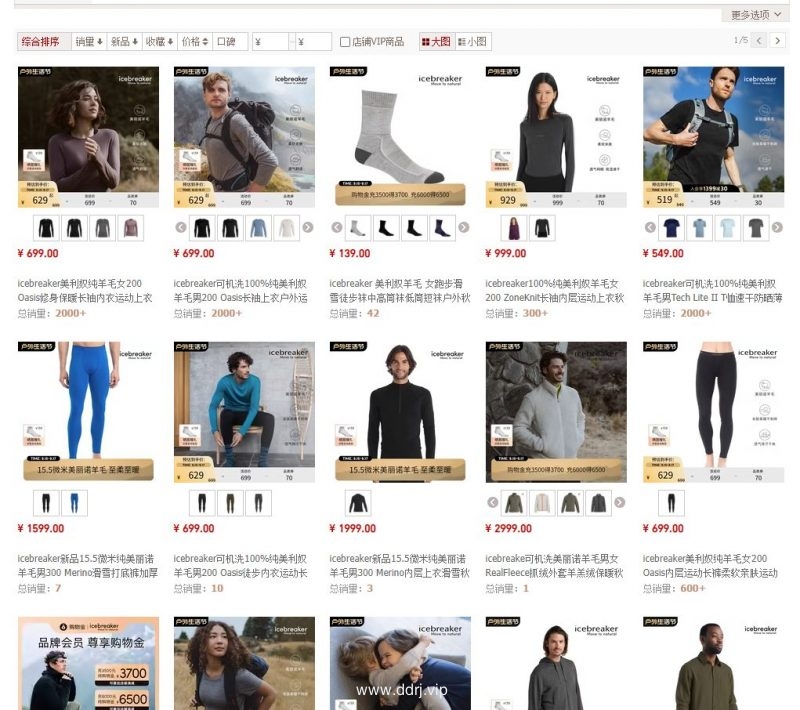The width and height of the screenshot is (800, 710).
Task: Pick black swatch under the ZoneKnit top
Action: coord(542,228)
